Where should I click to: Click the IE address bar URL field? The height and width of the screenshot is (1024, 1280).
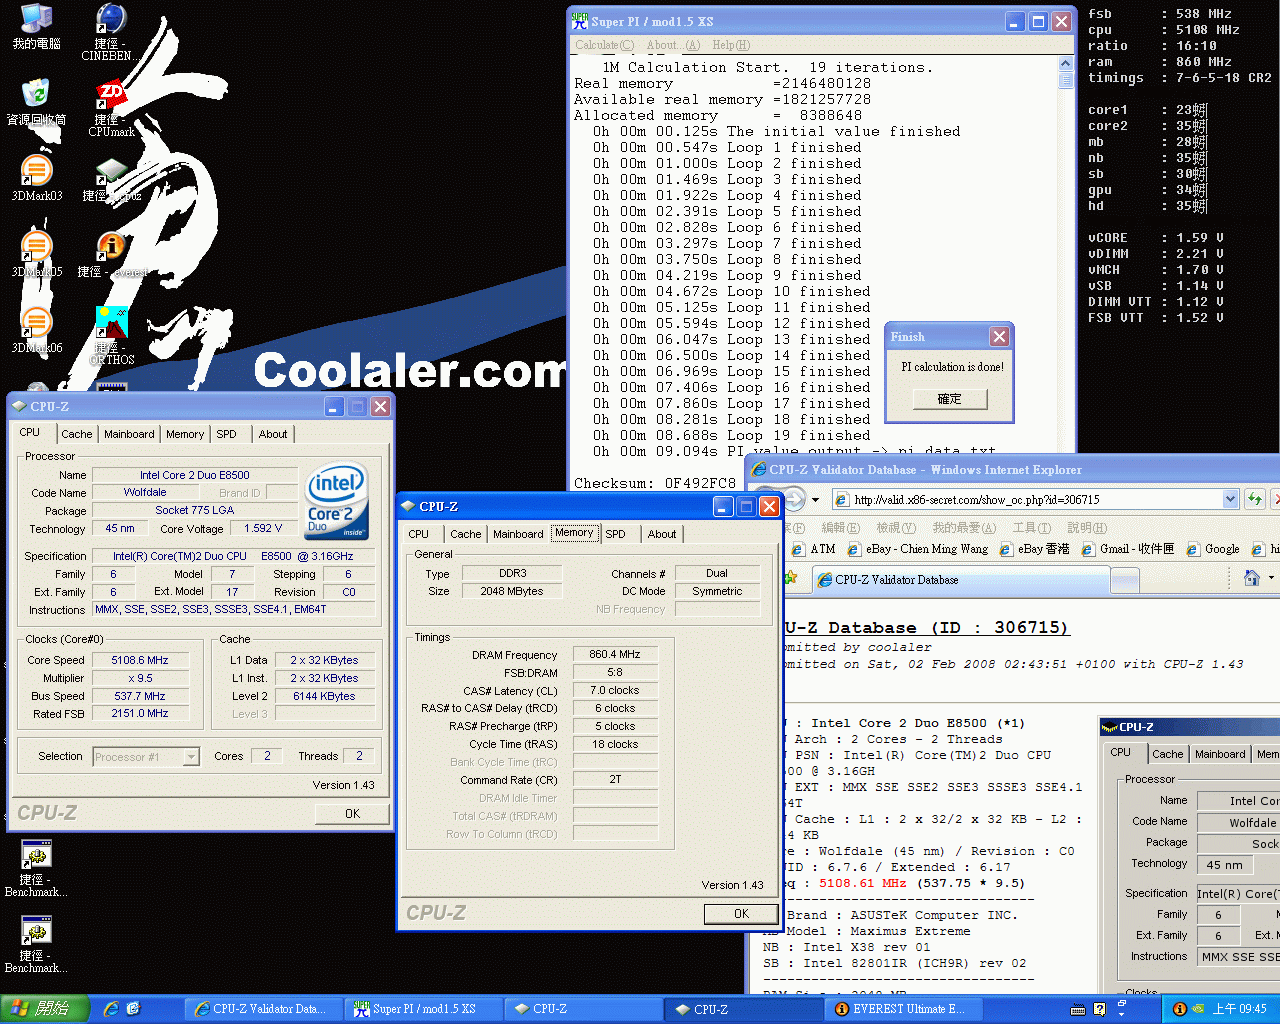pyautogui.click(x=1027, y=499)
